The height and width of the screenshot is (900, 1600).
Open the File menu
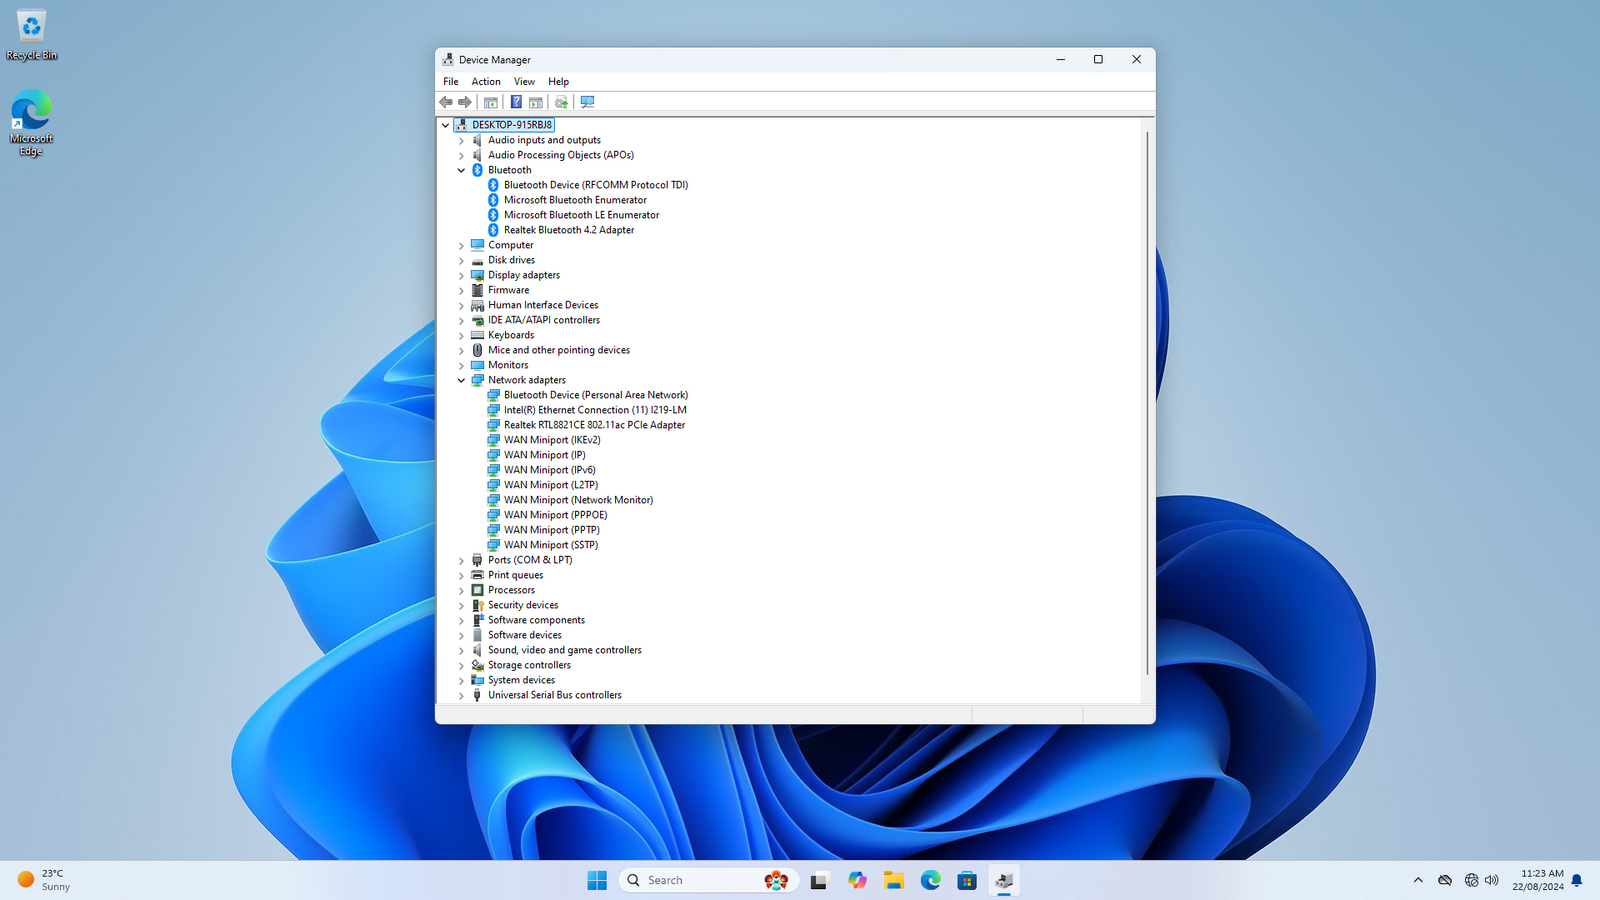(451, 82)
